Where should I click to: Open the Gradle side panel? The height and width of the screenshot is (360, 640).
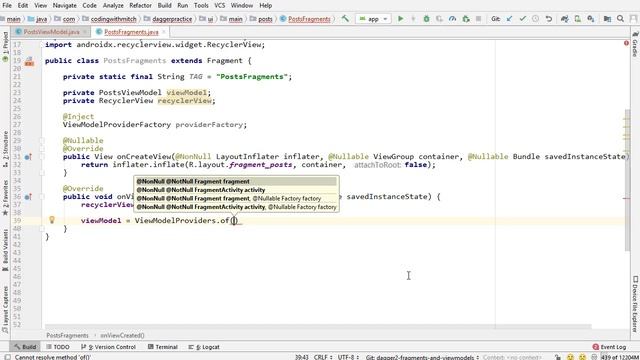pyautogui.click(x=635, y=44)
